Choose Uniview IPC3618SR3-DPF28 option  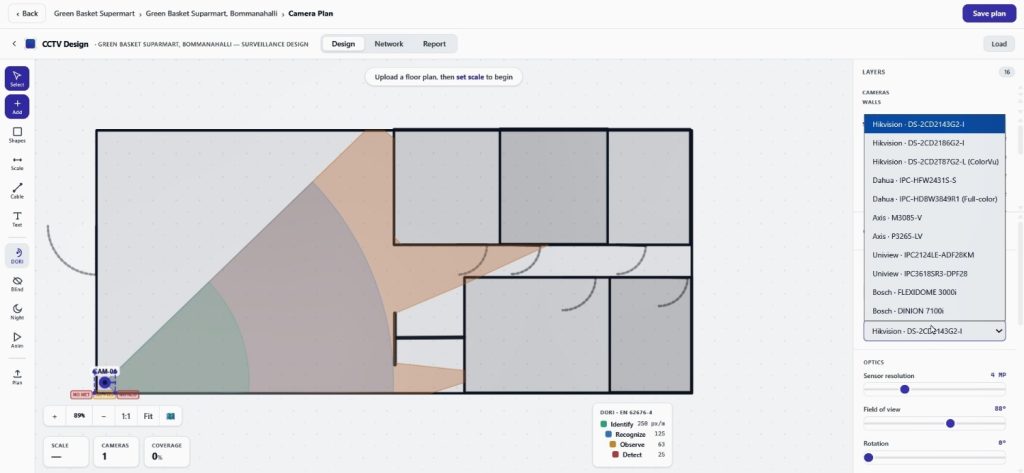935,273
